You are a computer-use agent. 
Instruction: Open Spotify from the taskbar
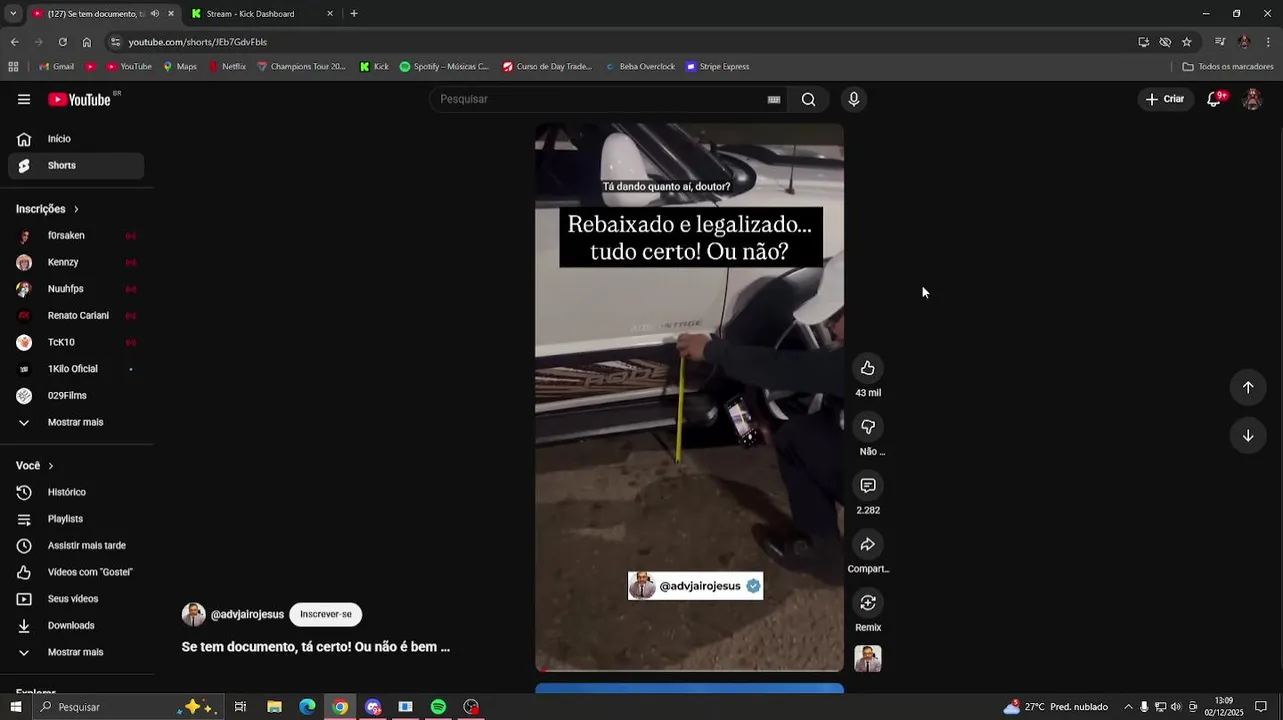pyautogui.click(x=438, y=707)
